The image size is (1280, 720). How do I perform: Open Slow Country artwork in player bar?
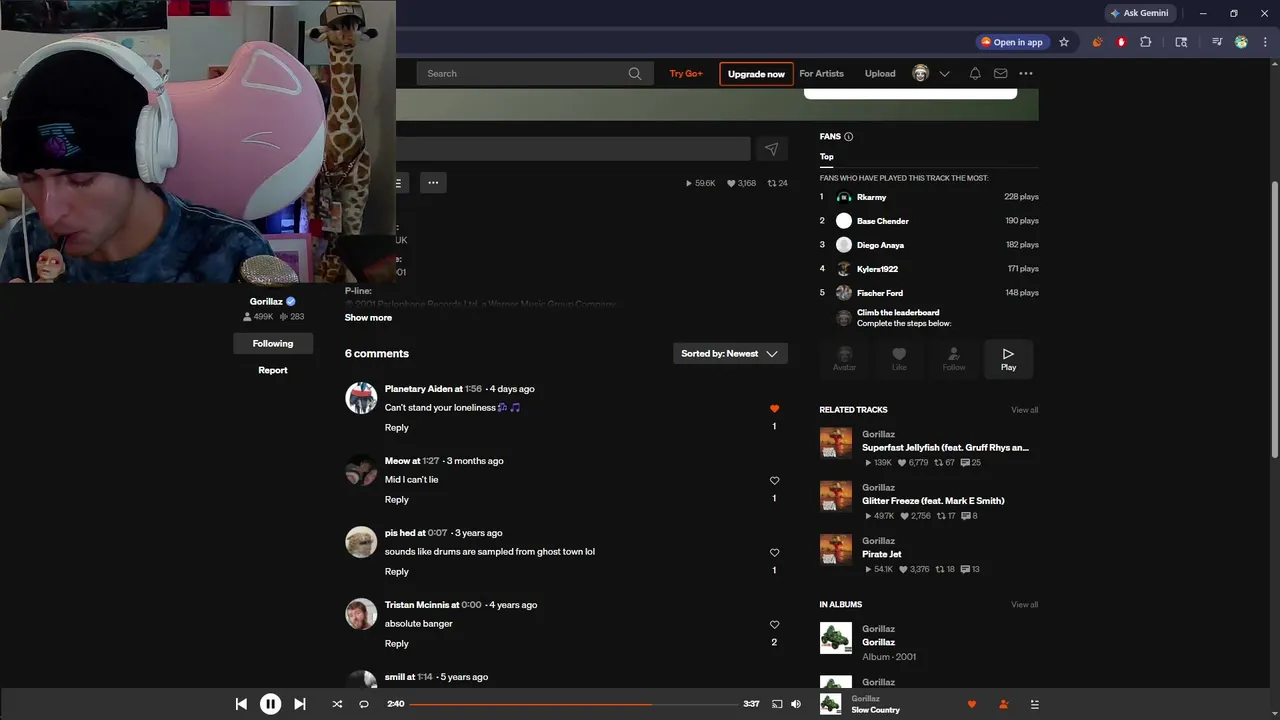coord(830,704)
